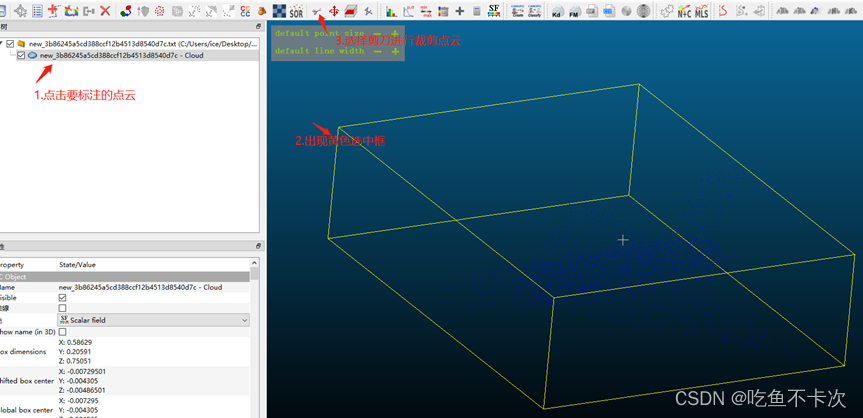Image resolution: width=863 pixels, height=418 pixels.
Task: Click the red green blue registration icon
Action: 125,10
